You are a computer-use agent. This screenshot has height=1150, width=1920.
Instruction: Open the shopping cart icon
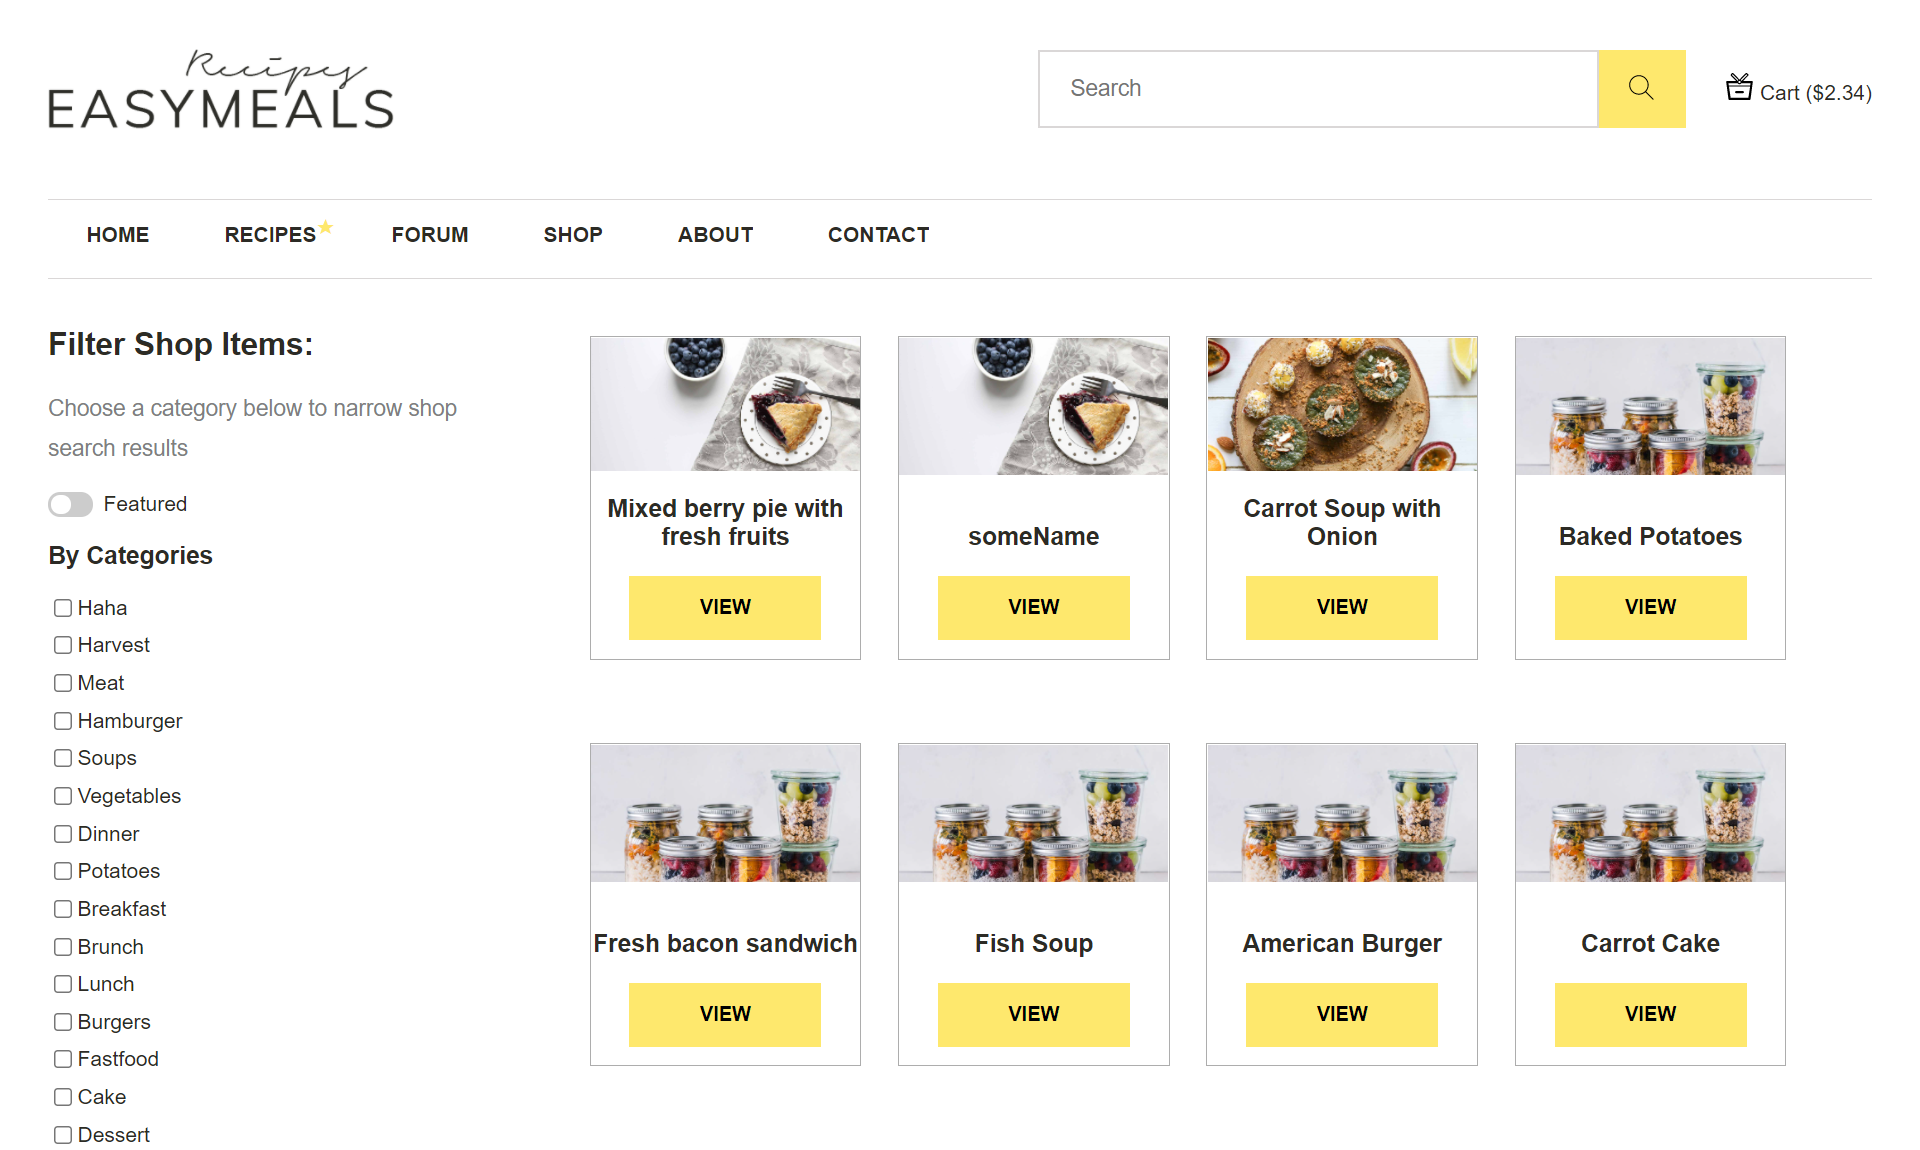pos(1740,88)
